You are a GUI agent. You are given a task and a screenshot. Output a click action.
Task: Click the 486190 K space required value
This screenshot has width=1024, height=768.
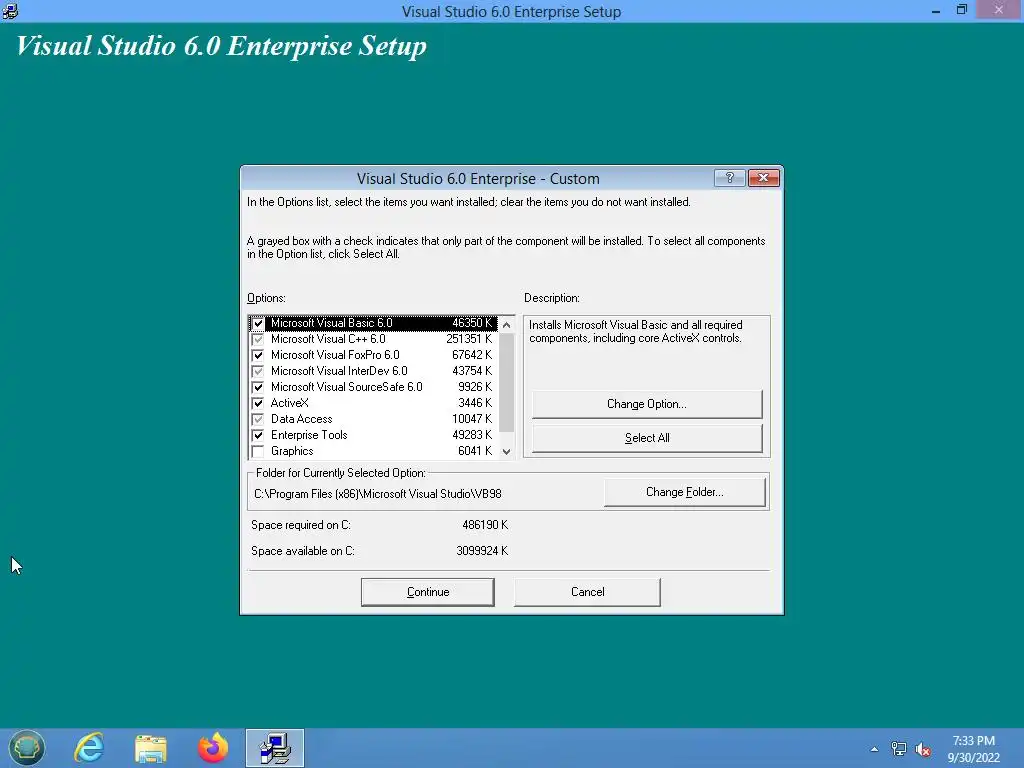coord(485,525)
